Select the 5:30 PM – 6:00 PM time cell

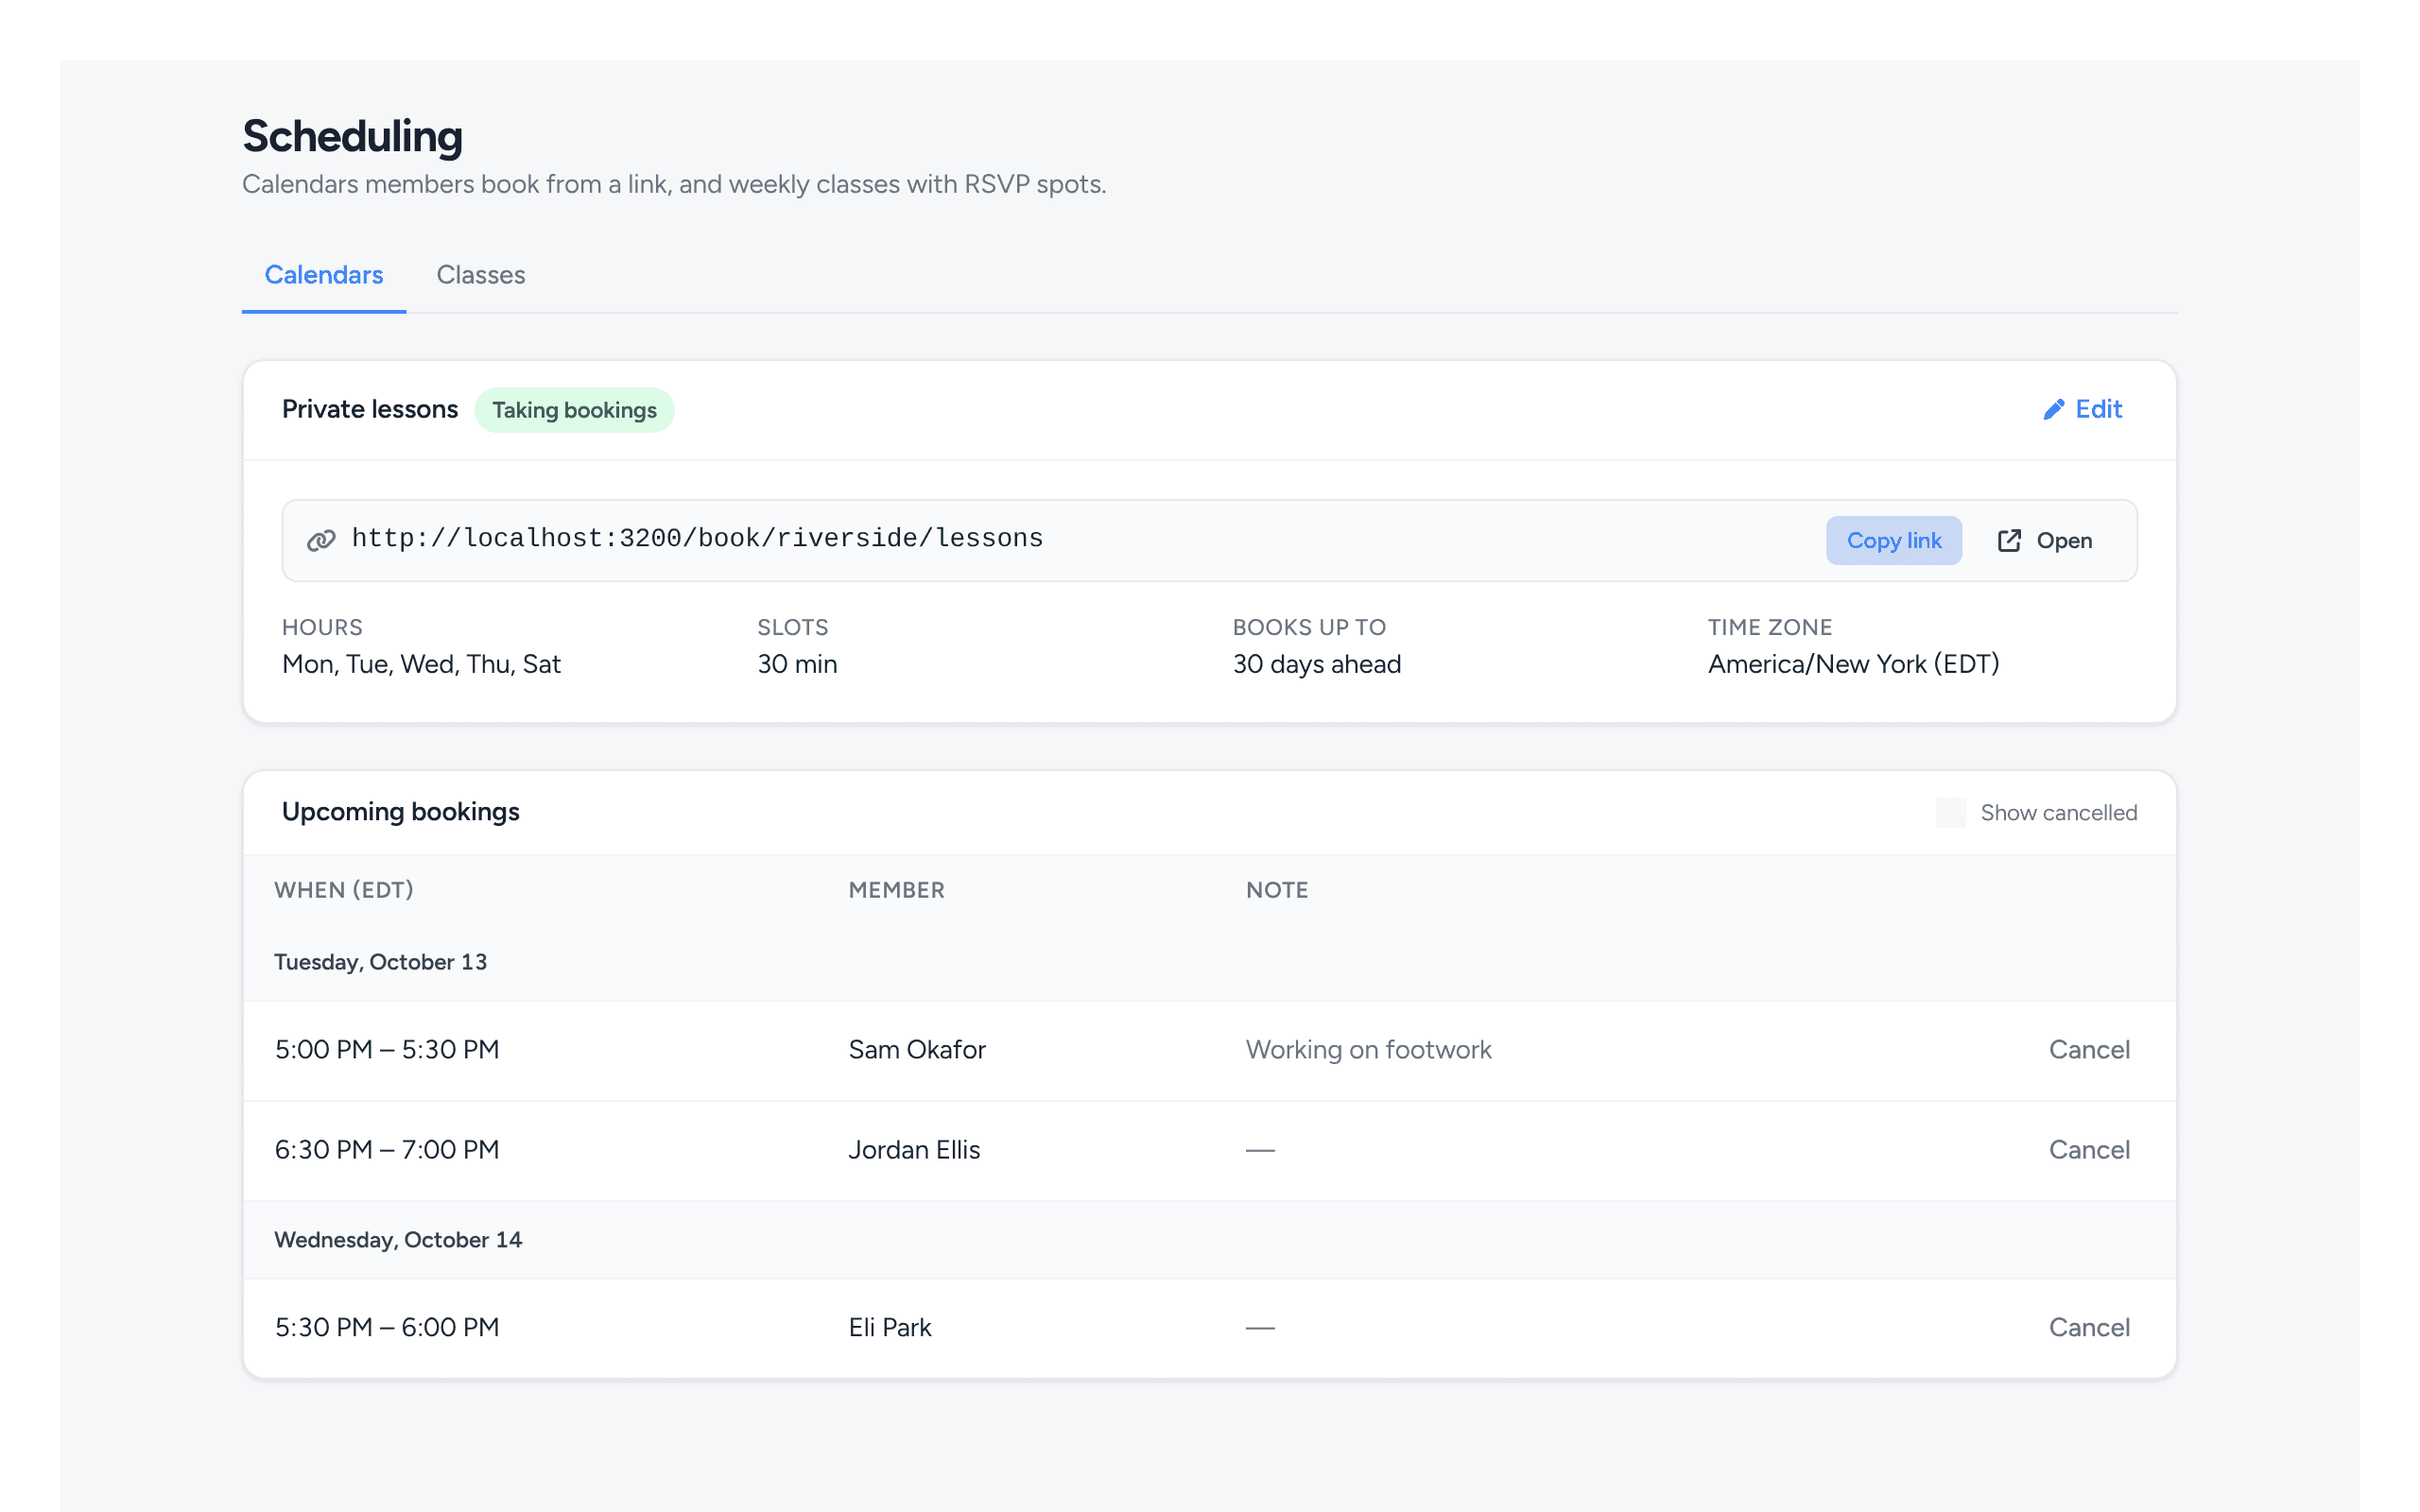tap(387, 1328)
